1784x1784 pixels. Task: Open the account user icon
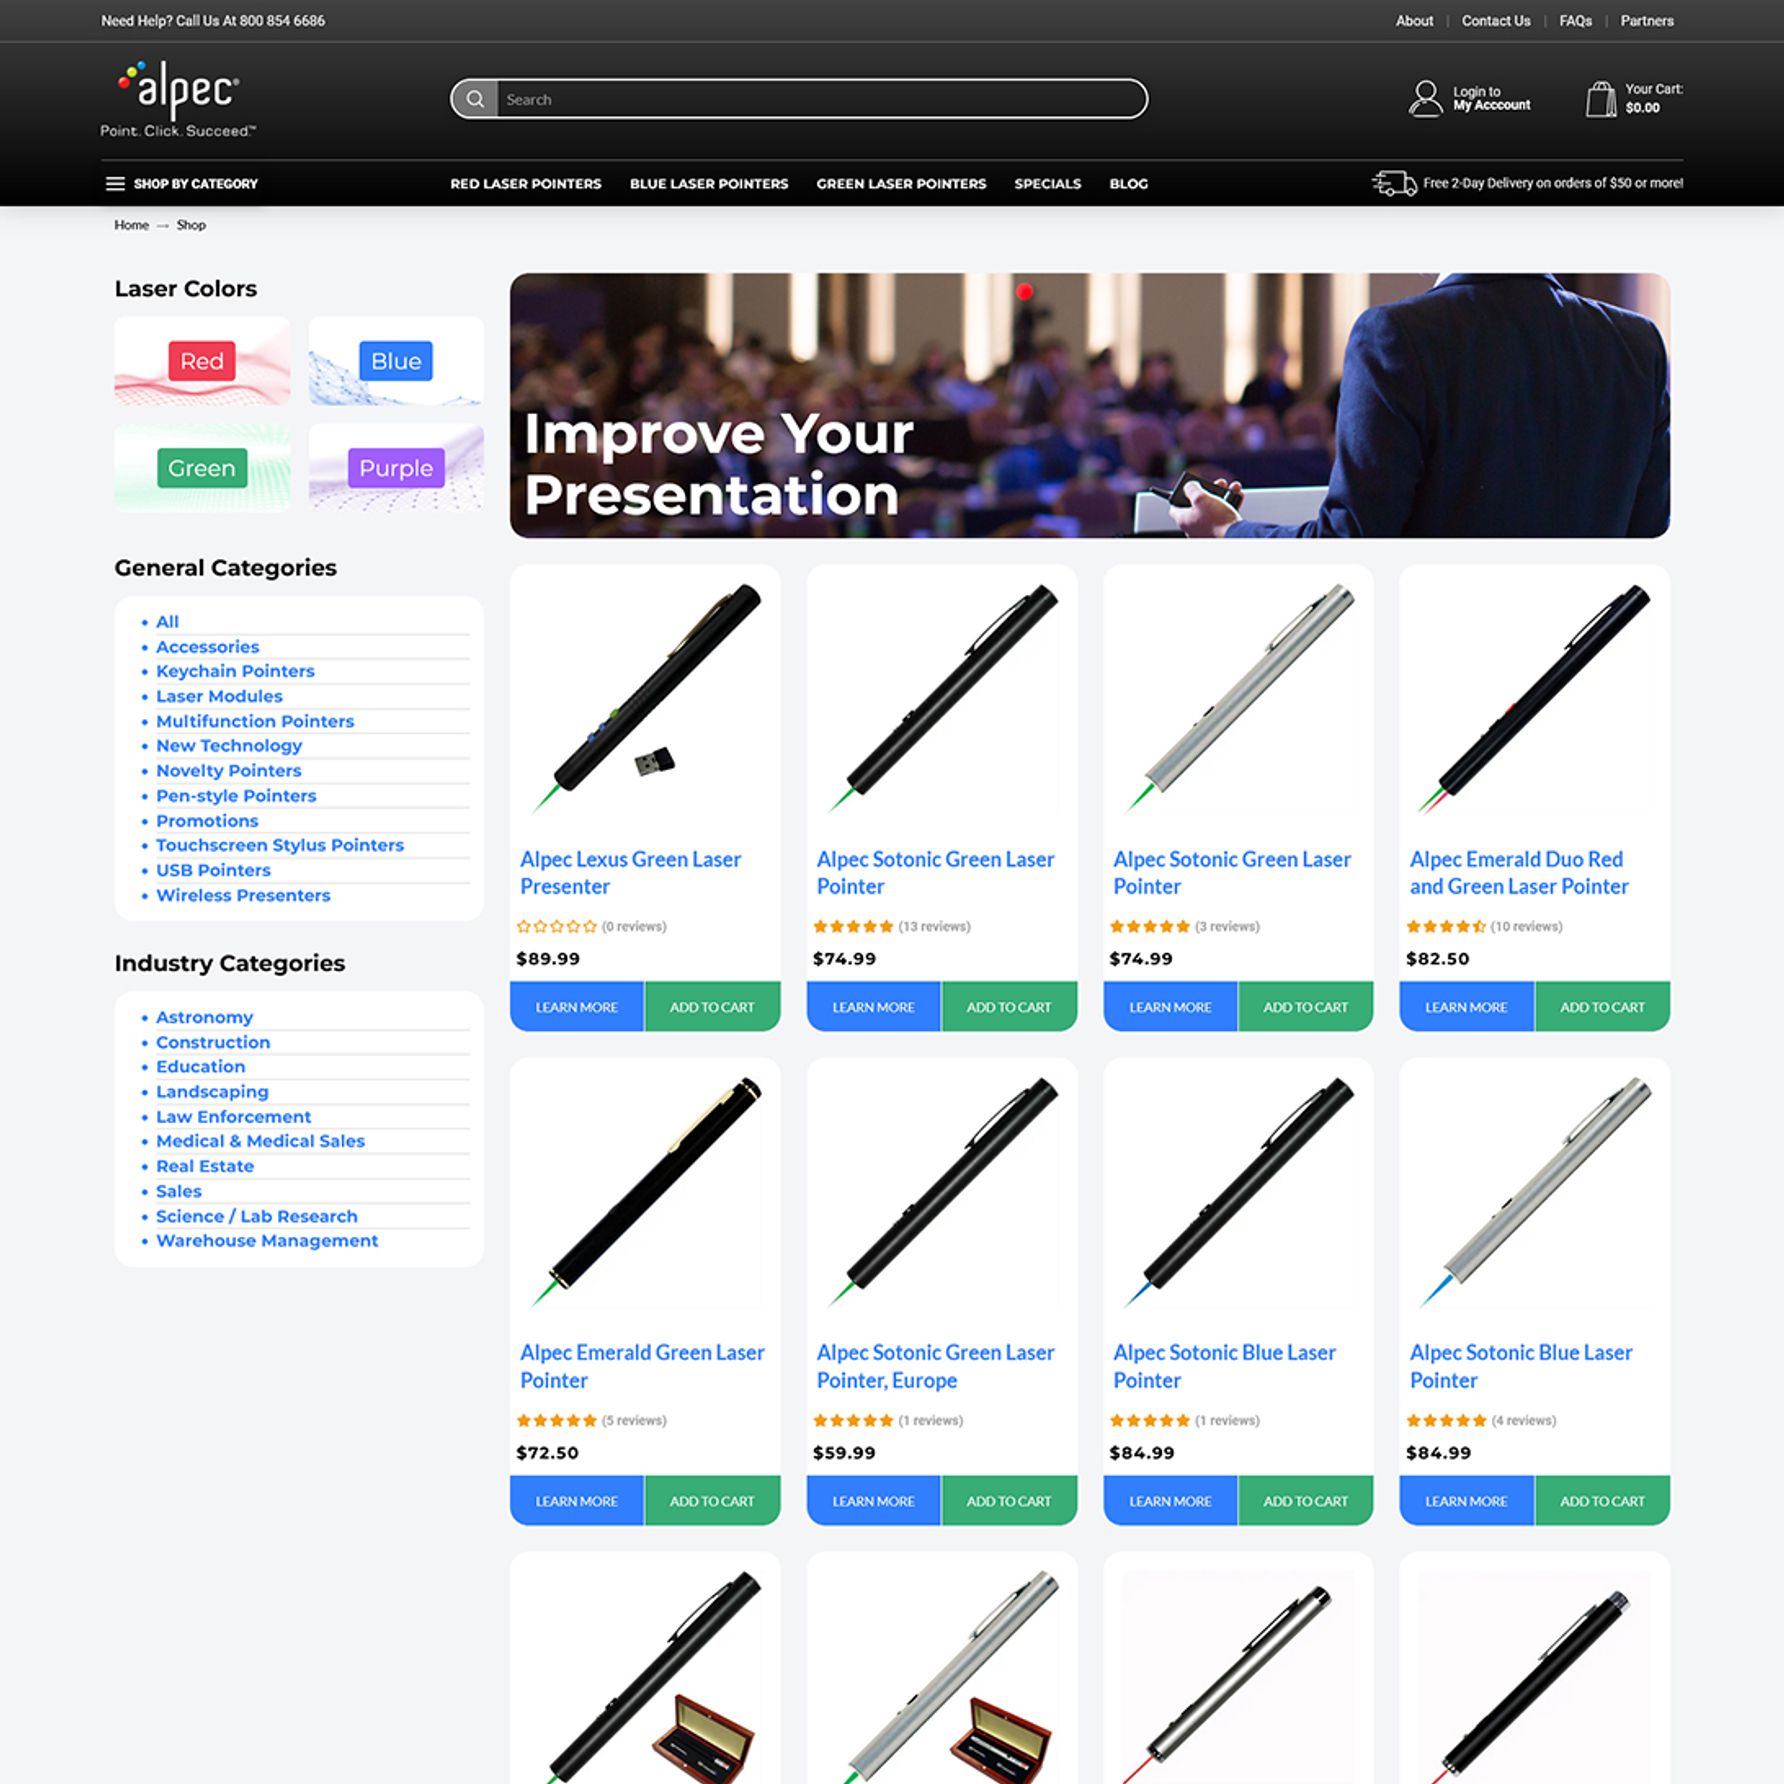point(1425,98)
